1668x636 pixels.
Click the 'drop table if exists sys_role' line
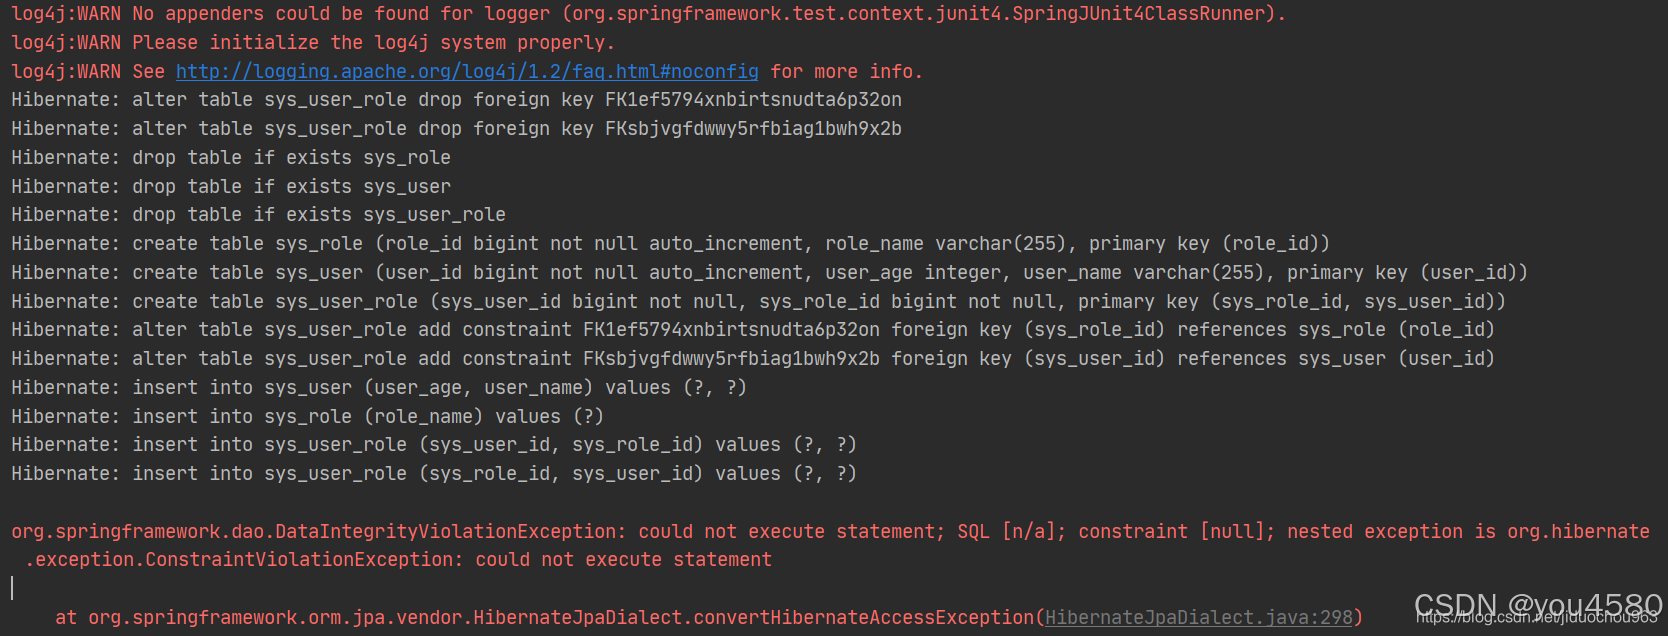pyautogui.click(x=231, y=158)
